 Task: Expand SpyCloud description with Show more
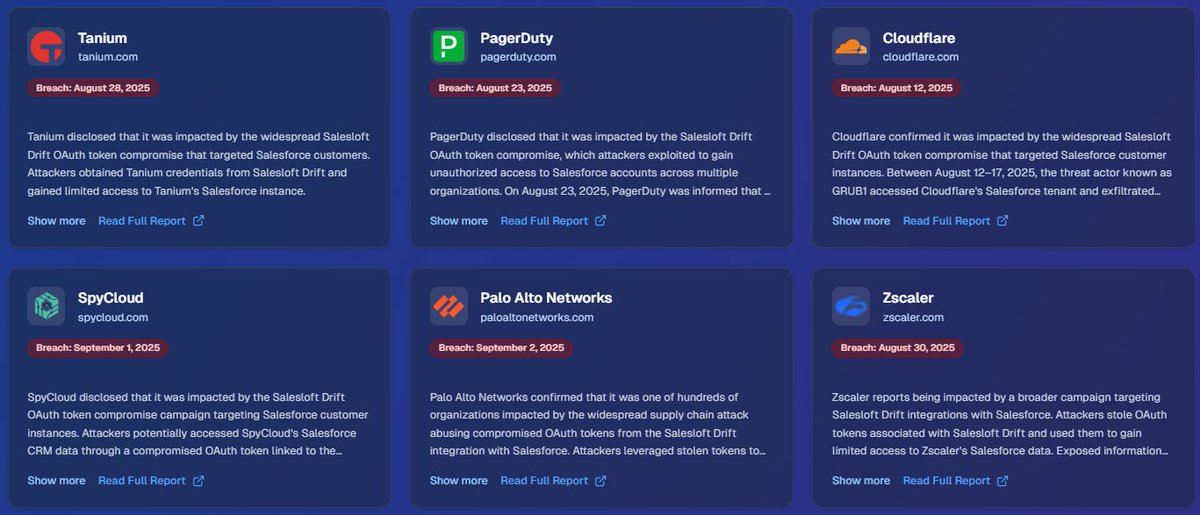point(56,481)
